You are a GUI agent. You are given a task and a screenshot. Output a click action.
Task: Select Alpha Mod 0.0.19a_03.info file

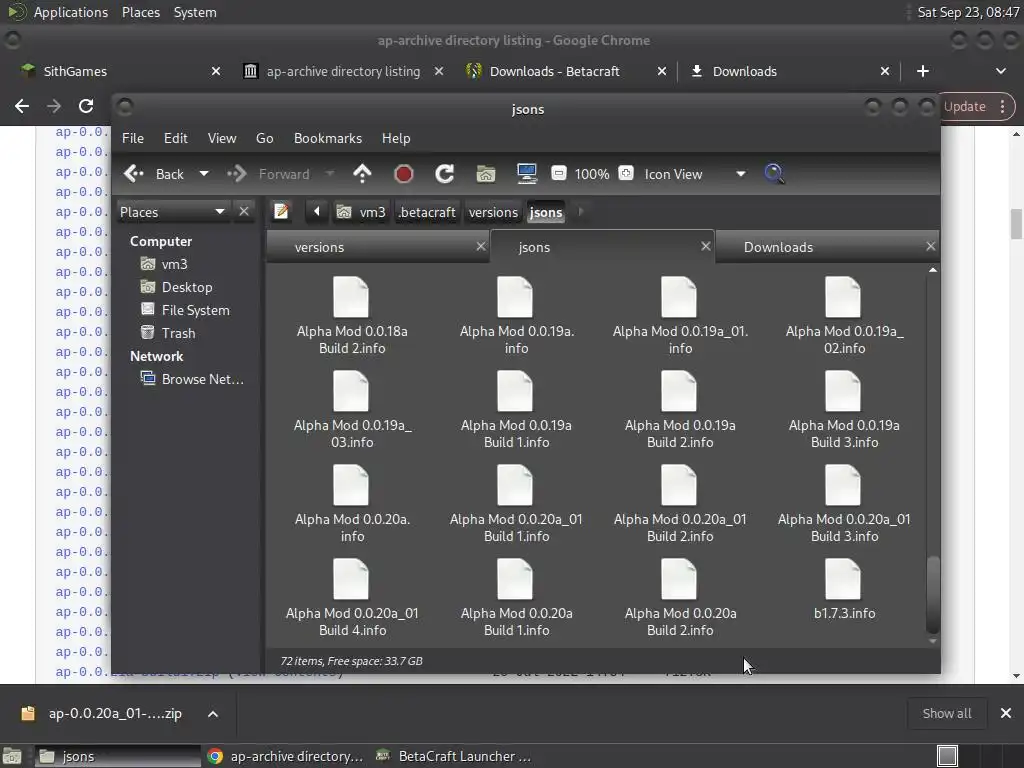click(352, 409)
